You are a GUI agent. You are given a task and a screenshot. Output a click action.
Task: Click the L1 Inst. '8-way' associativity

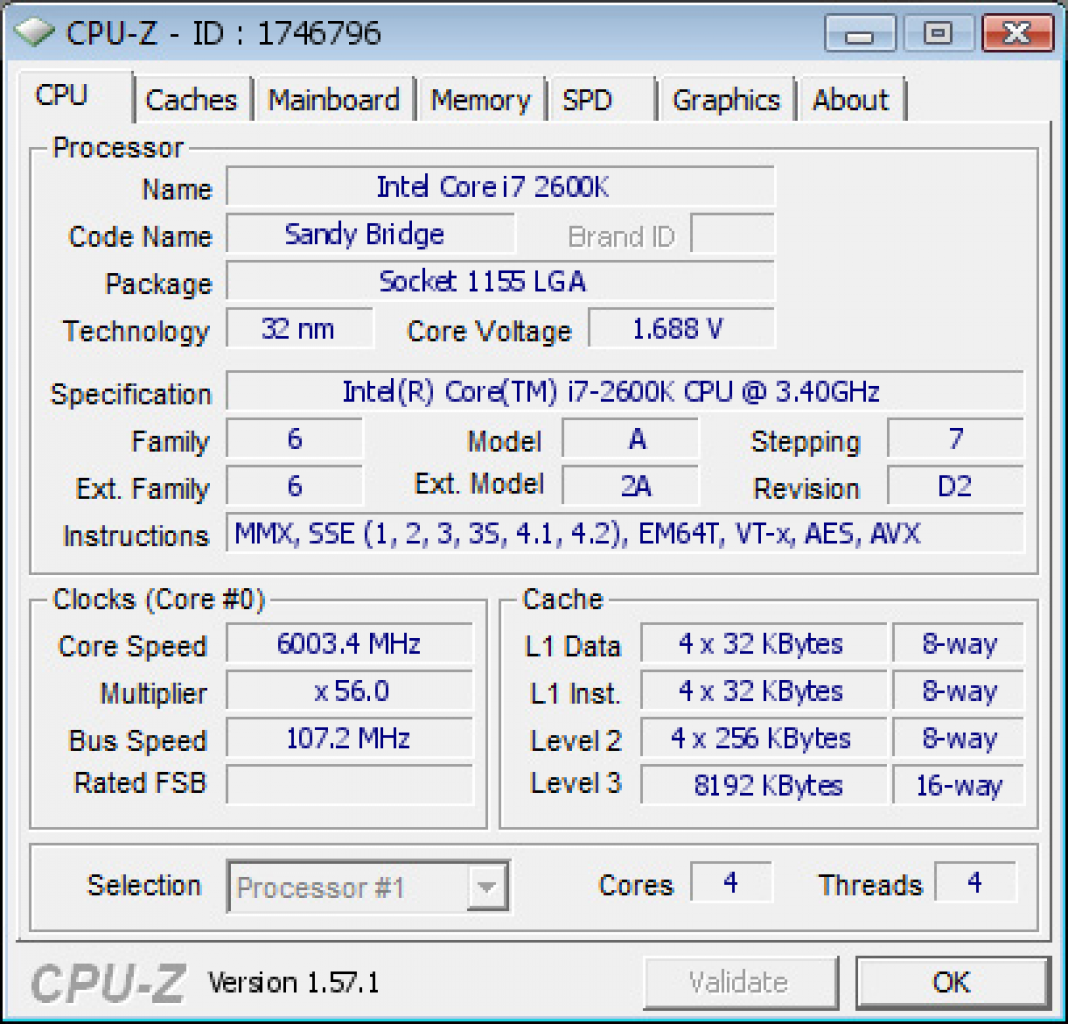[958, 691]
